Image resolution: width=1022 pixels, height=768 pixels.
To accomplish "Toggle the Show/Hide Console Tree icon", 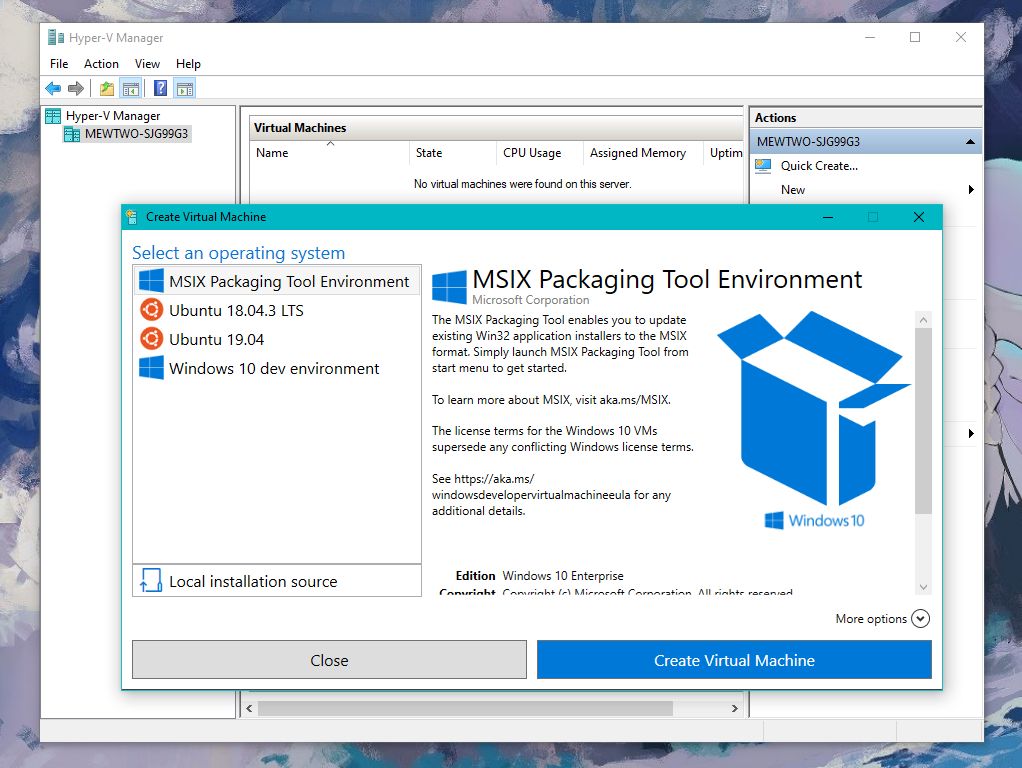I will tap(131, 88).
